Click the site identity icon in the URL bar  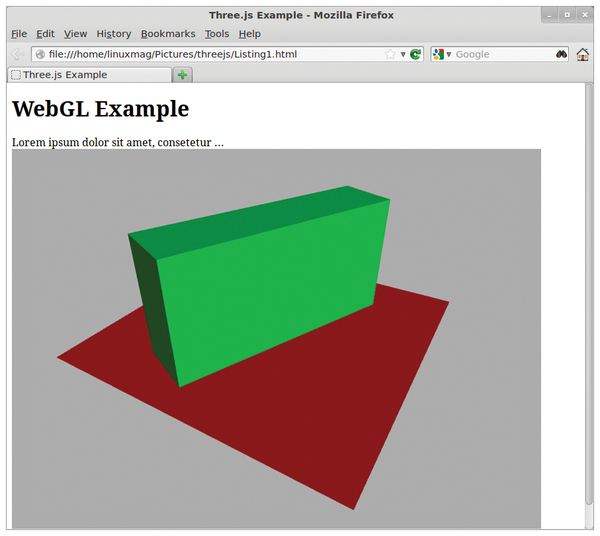click(40, 54)
